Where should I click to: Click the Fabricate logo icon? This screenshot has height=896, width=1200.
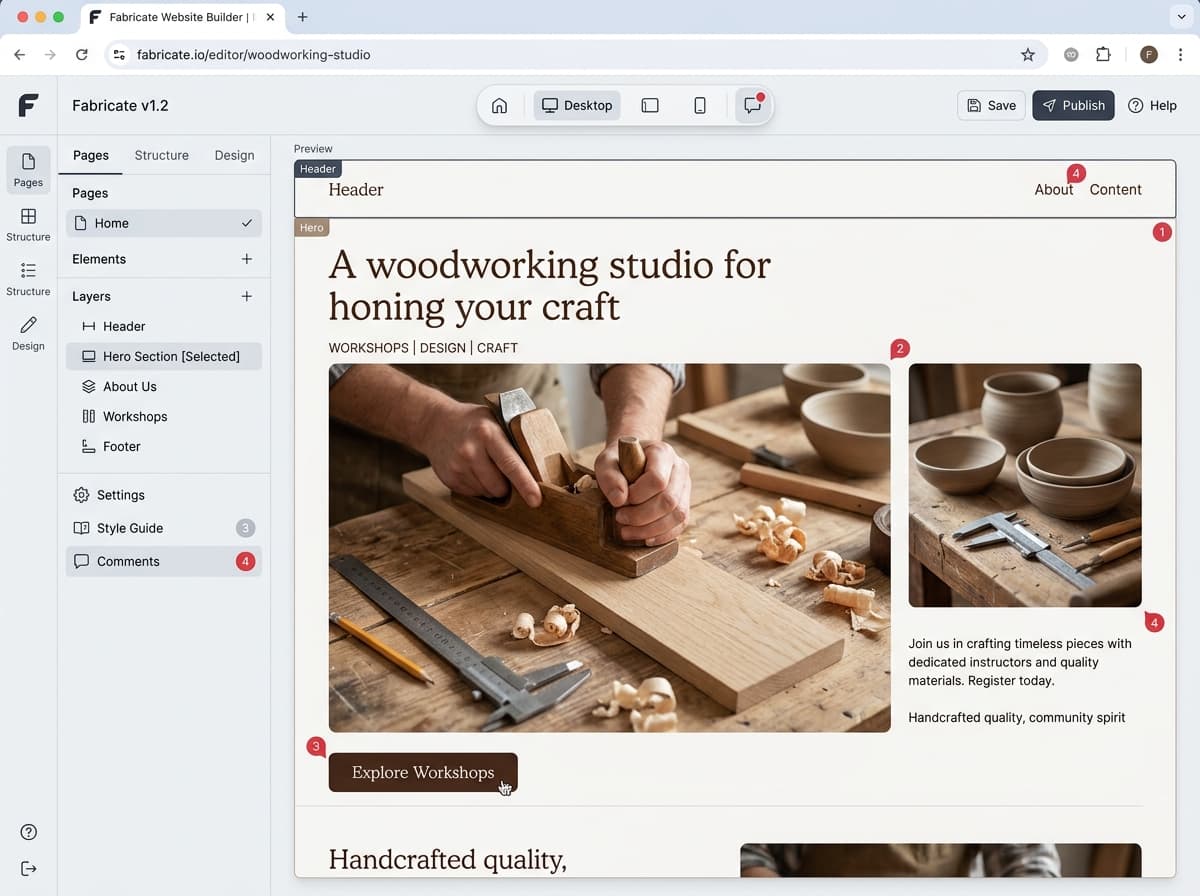tap(28, 105)
